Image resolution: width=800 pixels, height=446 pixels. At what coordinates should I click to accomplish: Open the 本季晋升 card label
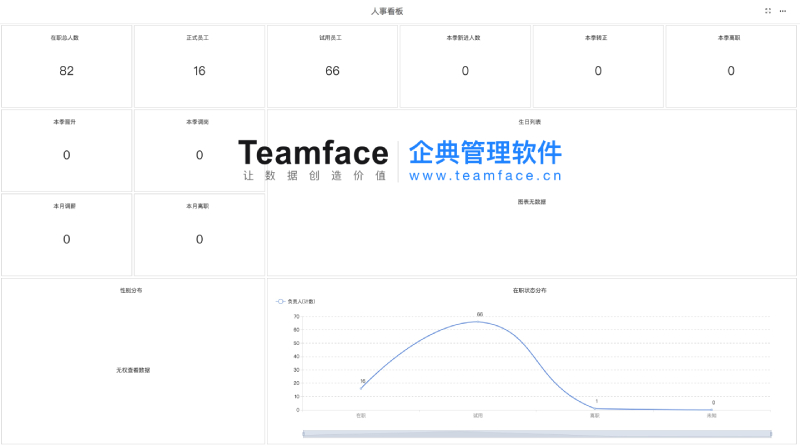click(x=65, y=122)
